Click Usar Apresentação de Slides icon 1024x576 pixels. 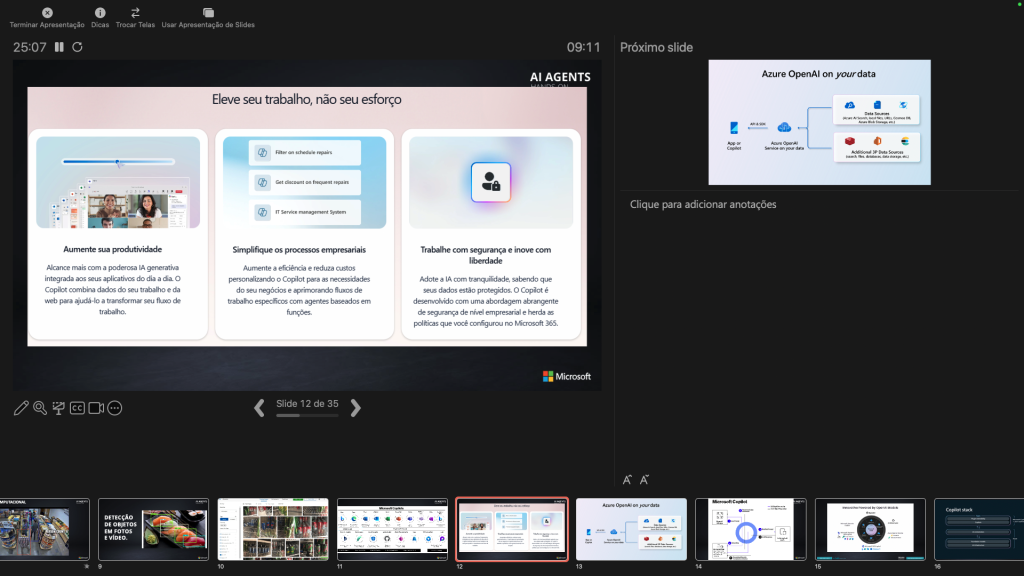click(208, 12)
